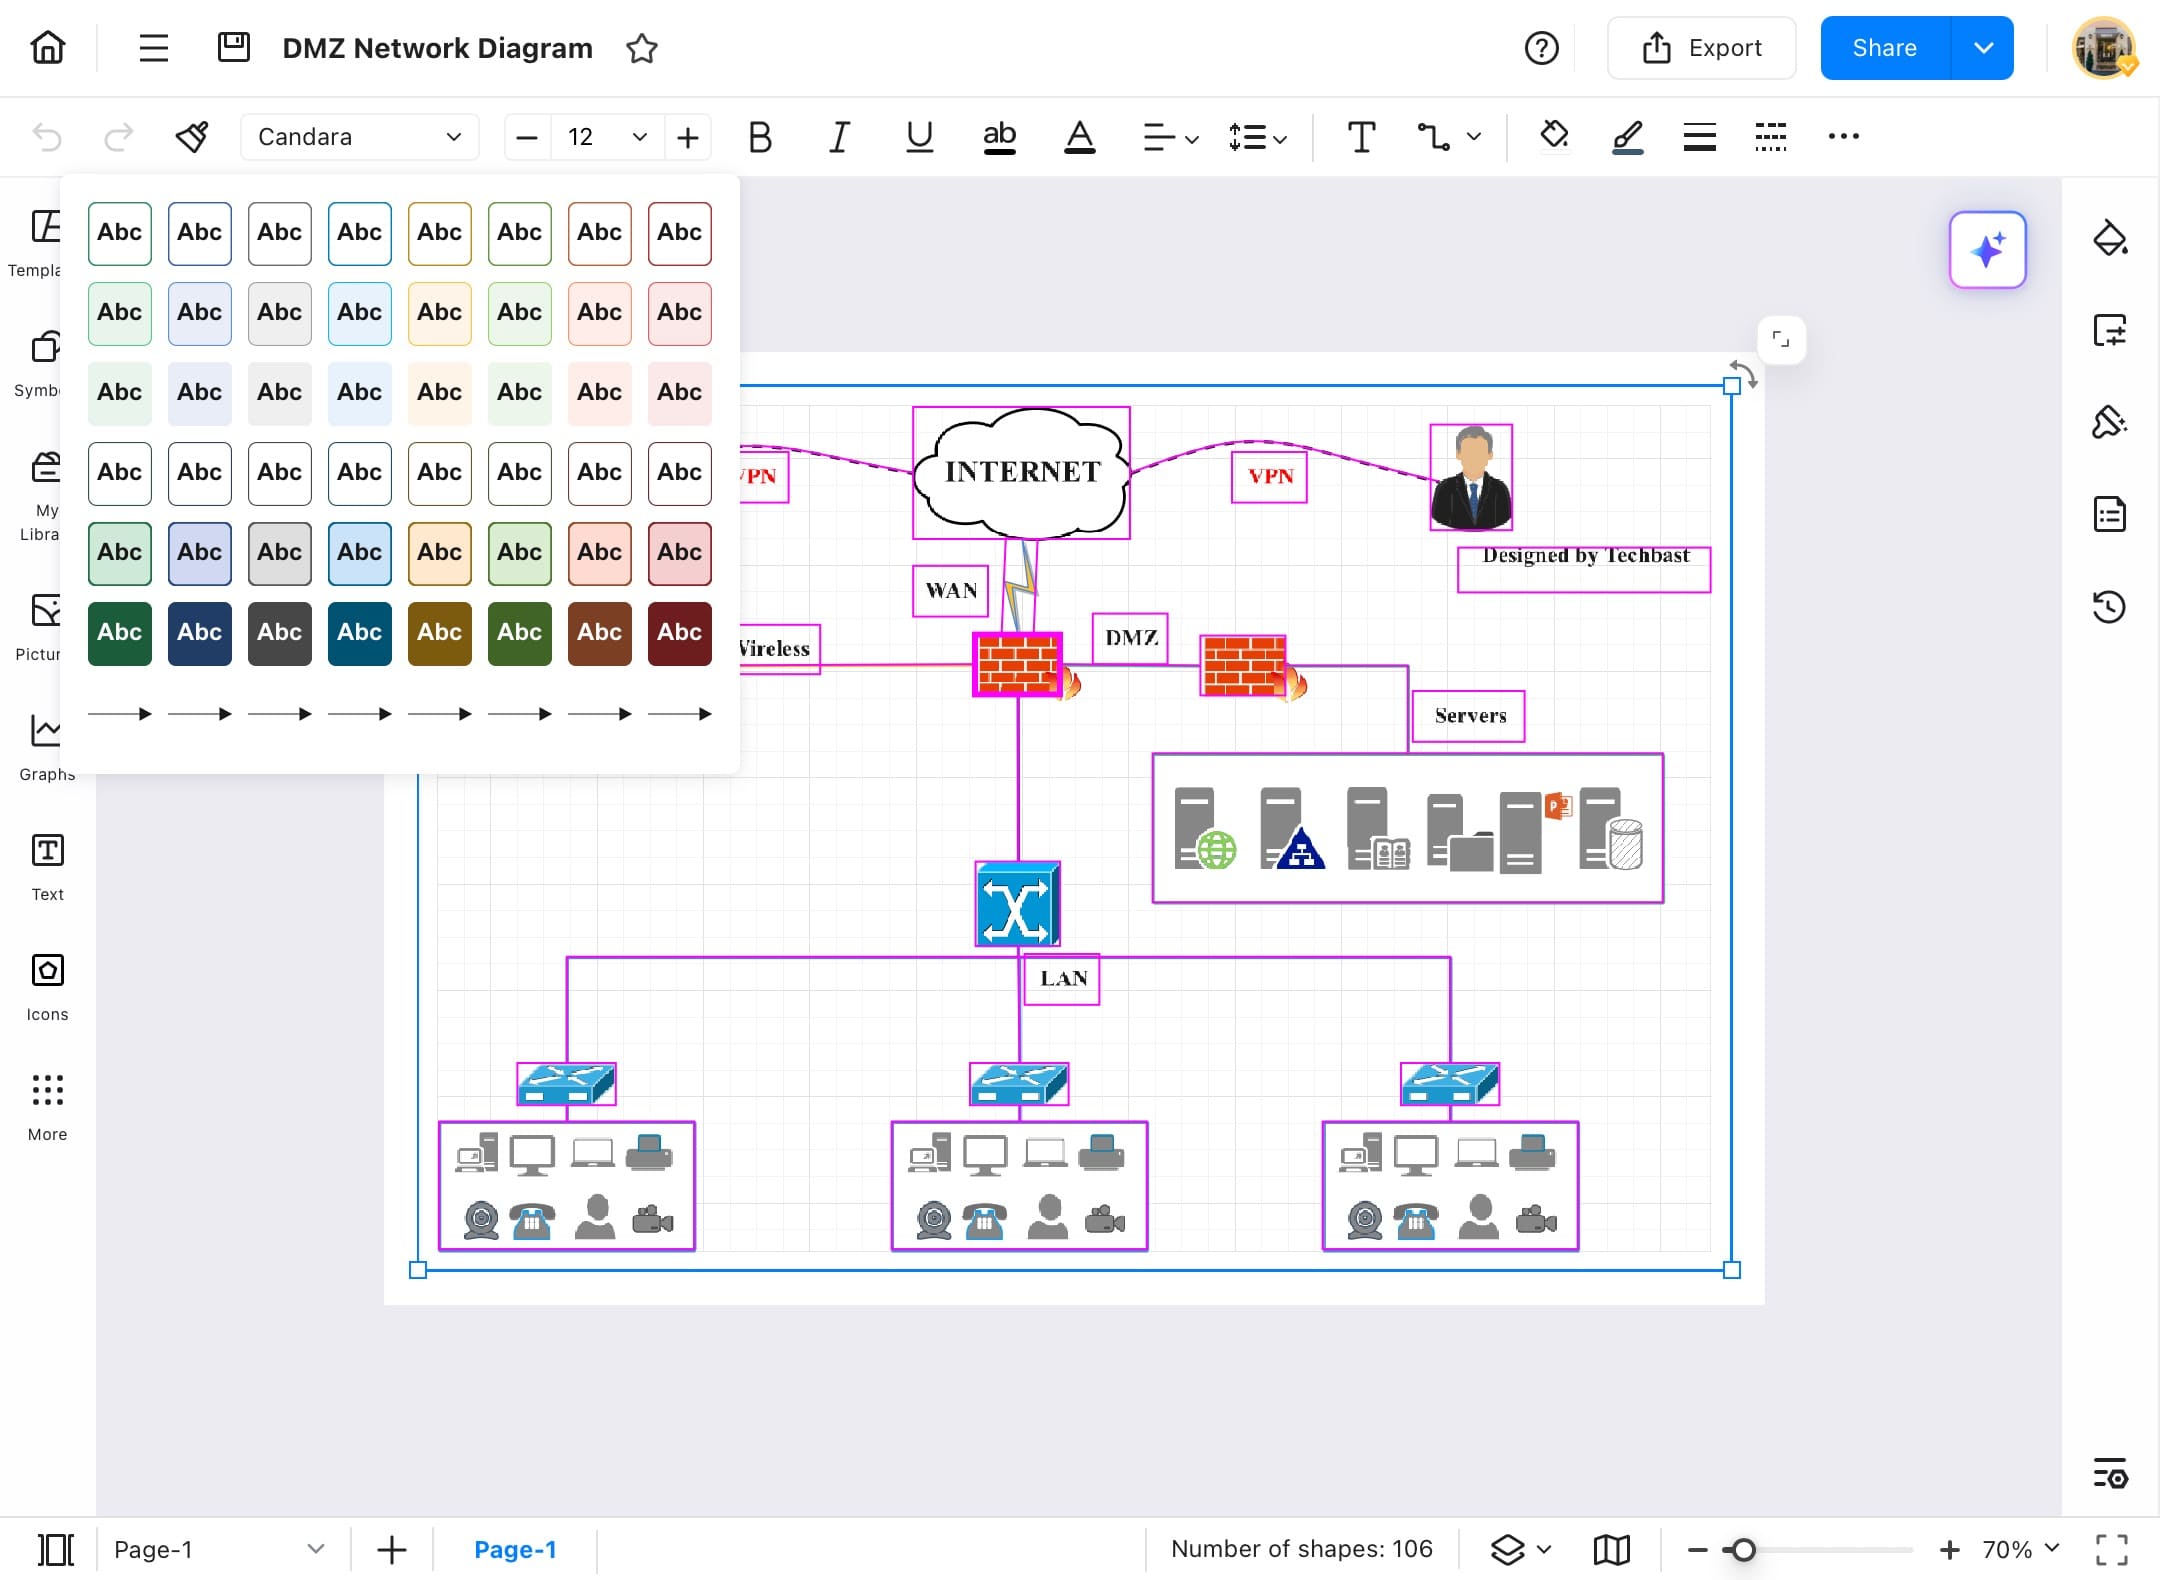Open the hamburger menu
Screen dimensions: 2160x1580
click(x=153, y=47)
